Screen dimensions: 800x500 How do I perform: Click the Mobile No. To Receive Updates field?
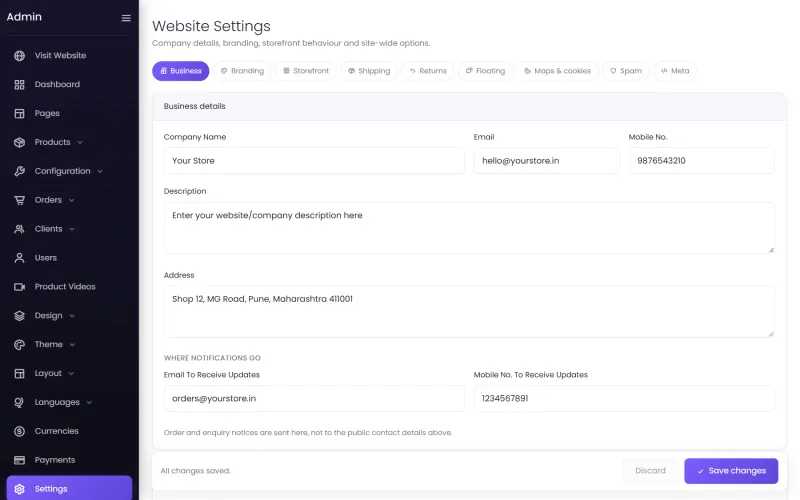(624, 398)
